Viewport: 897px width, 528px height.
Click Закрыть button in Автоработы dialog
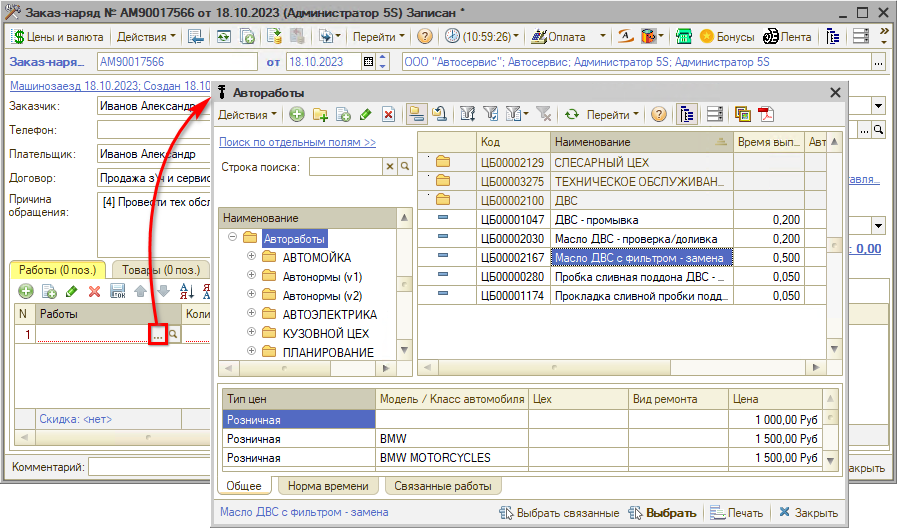click(x=809, y=513)
